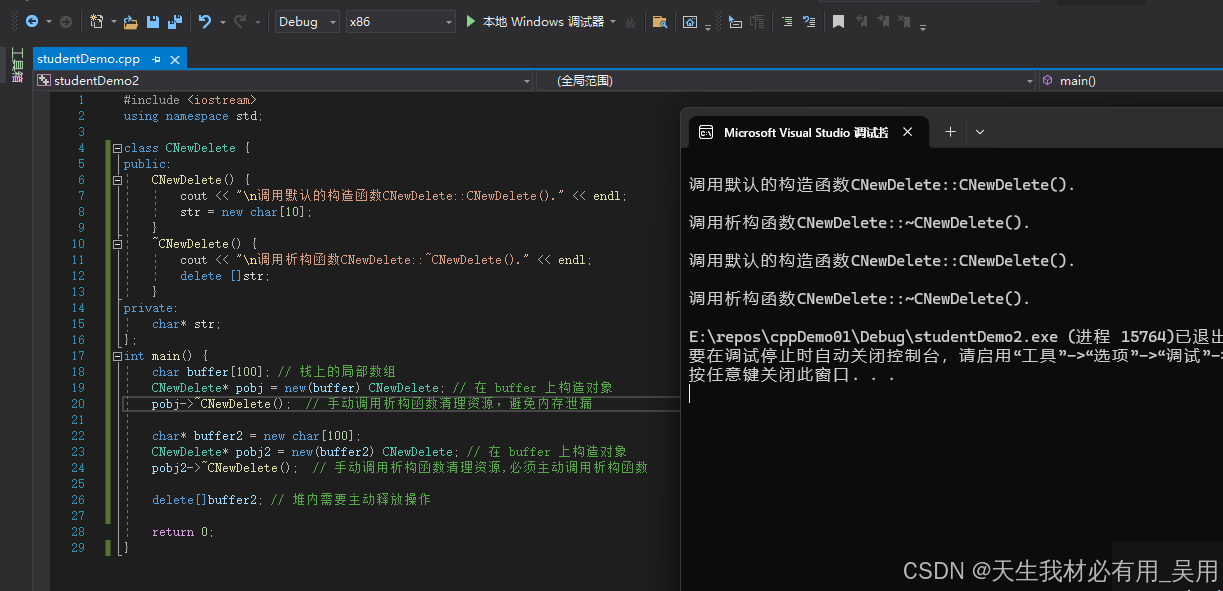Start debugging with the green play icon
The image size is (1223, 591).
(471, 21)
